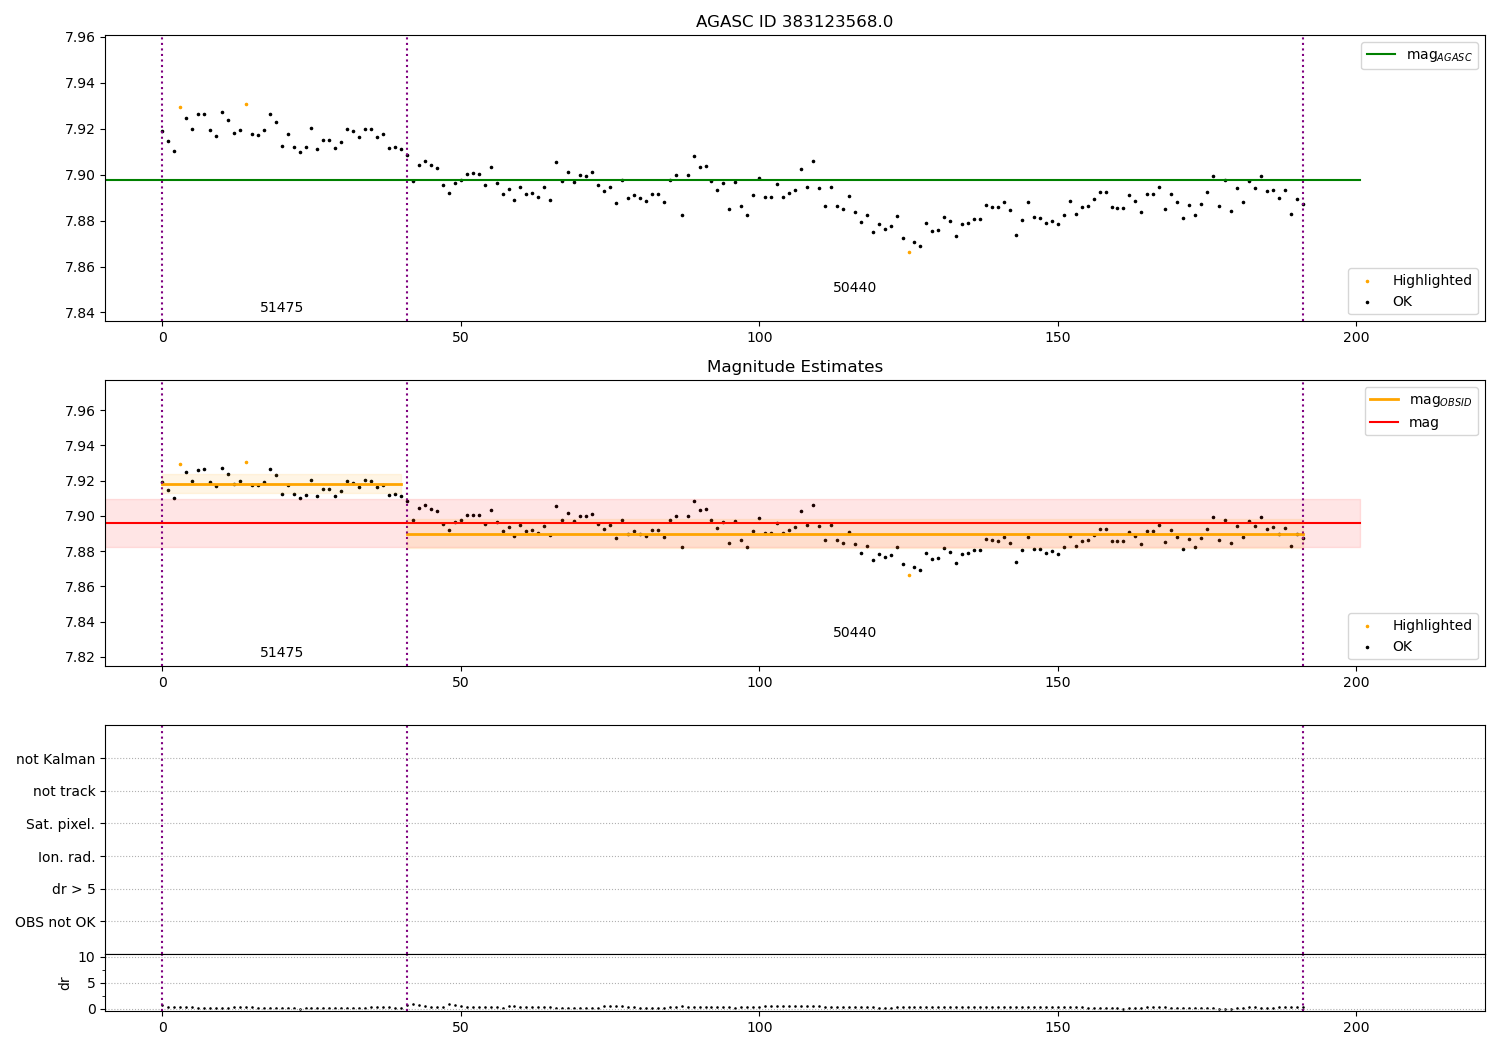Click the 7.82 y-axis tick in Magnitude Estimates plot

[x=81, y=658]
